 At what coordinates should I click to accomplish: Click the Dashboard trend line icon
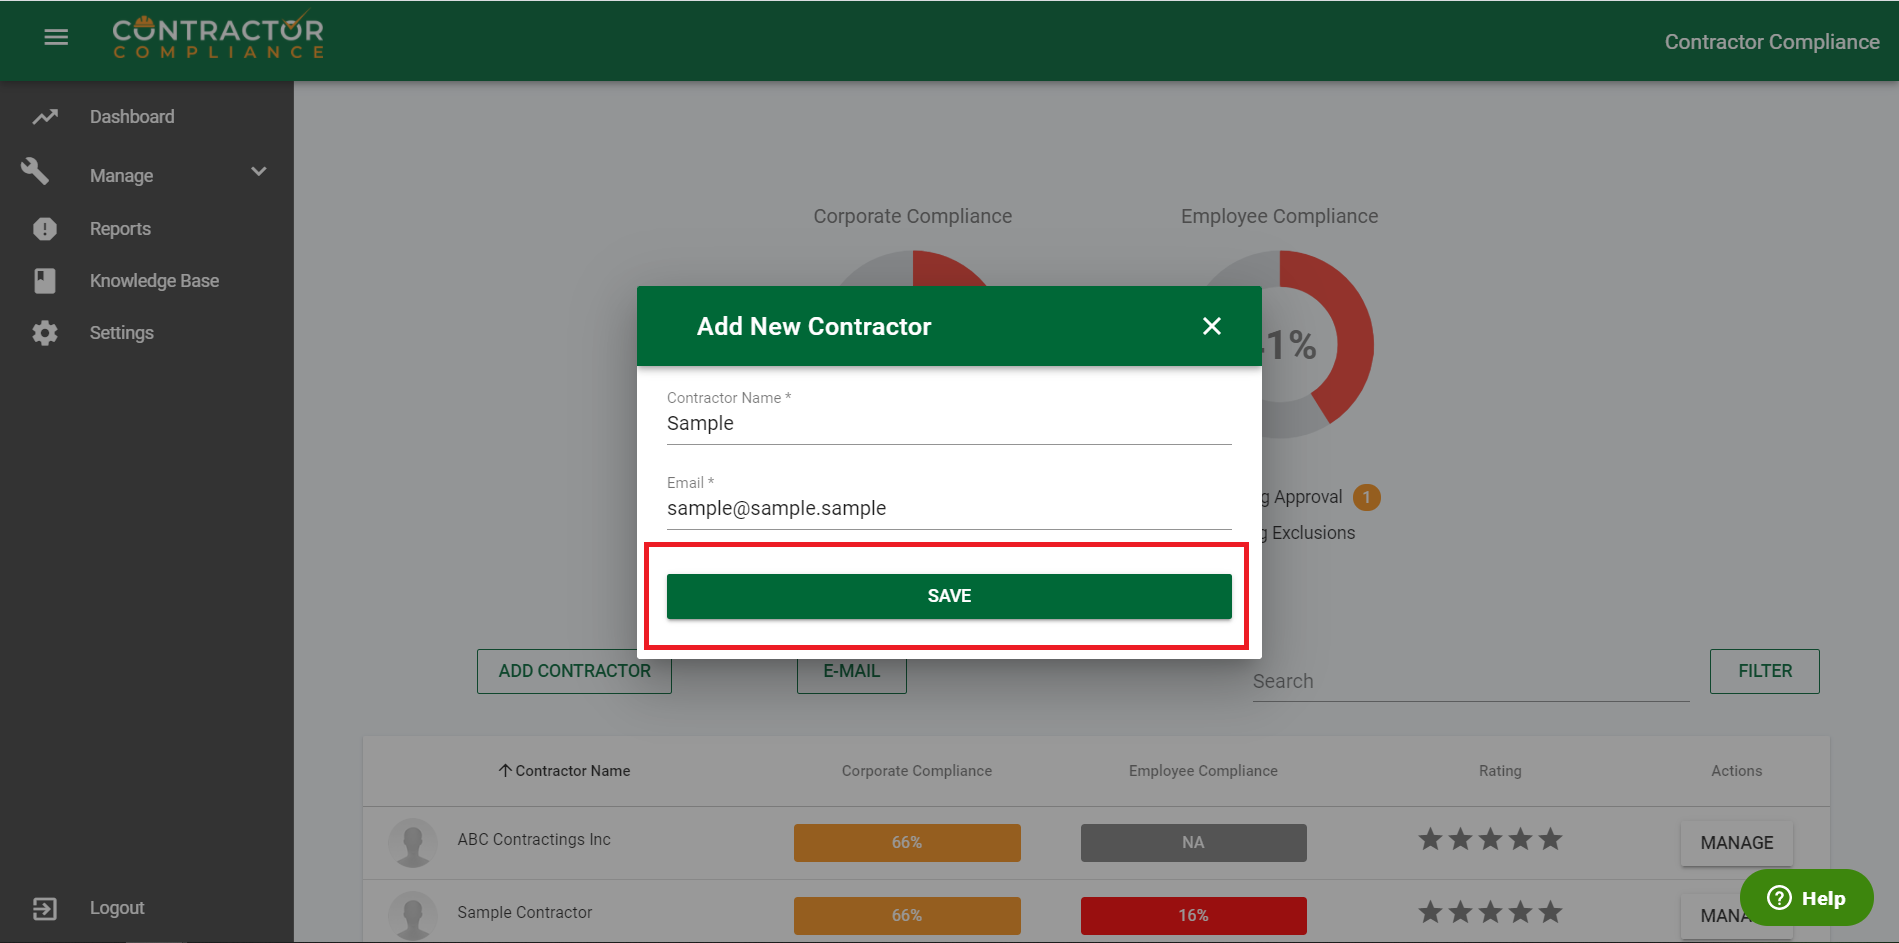pos(45,117)
